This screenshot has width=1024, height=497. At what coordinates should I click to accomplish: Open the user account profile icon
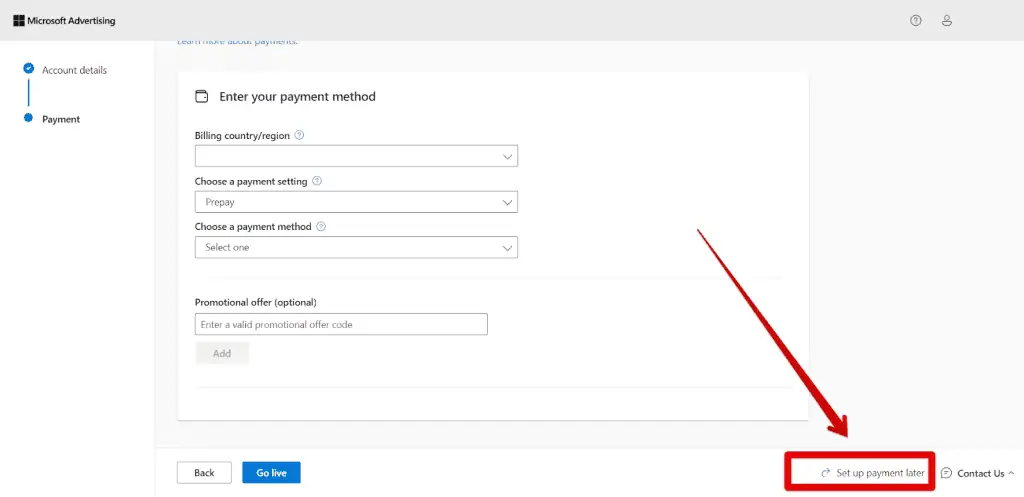(946, 21)
